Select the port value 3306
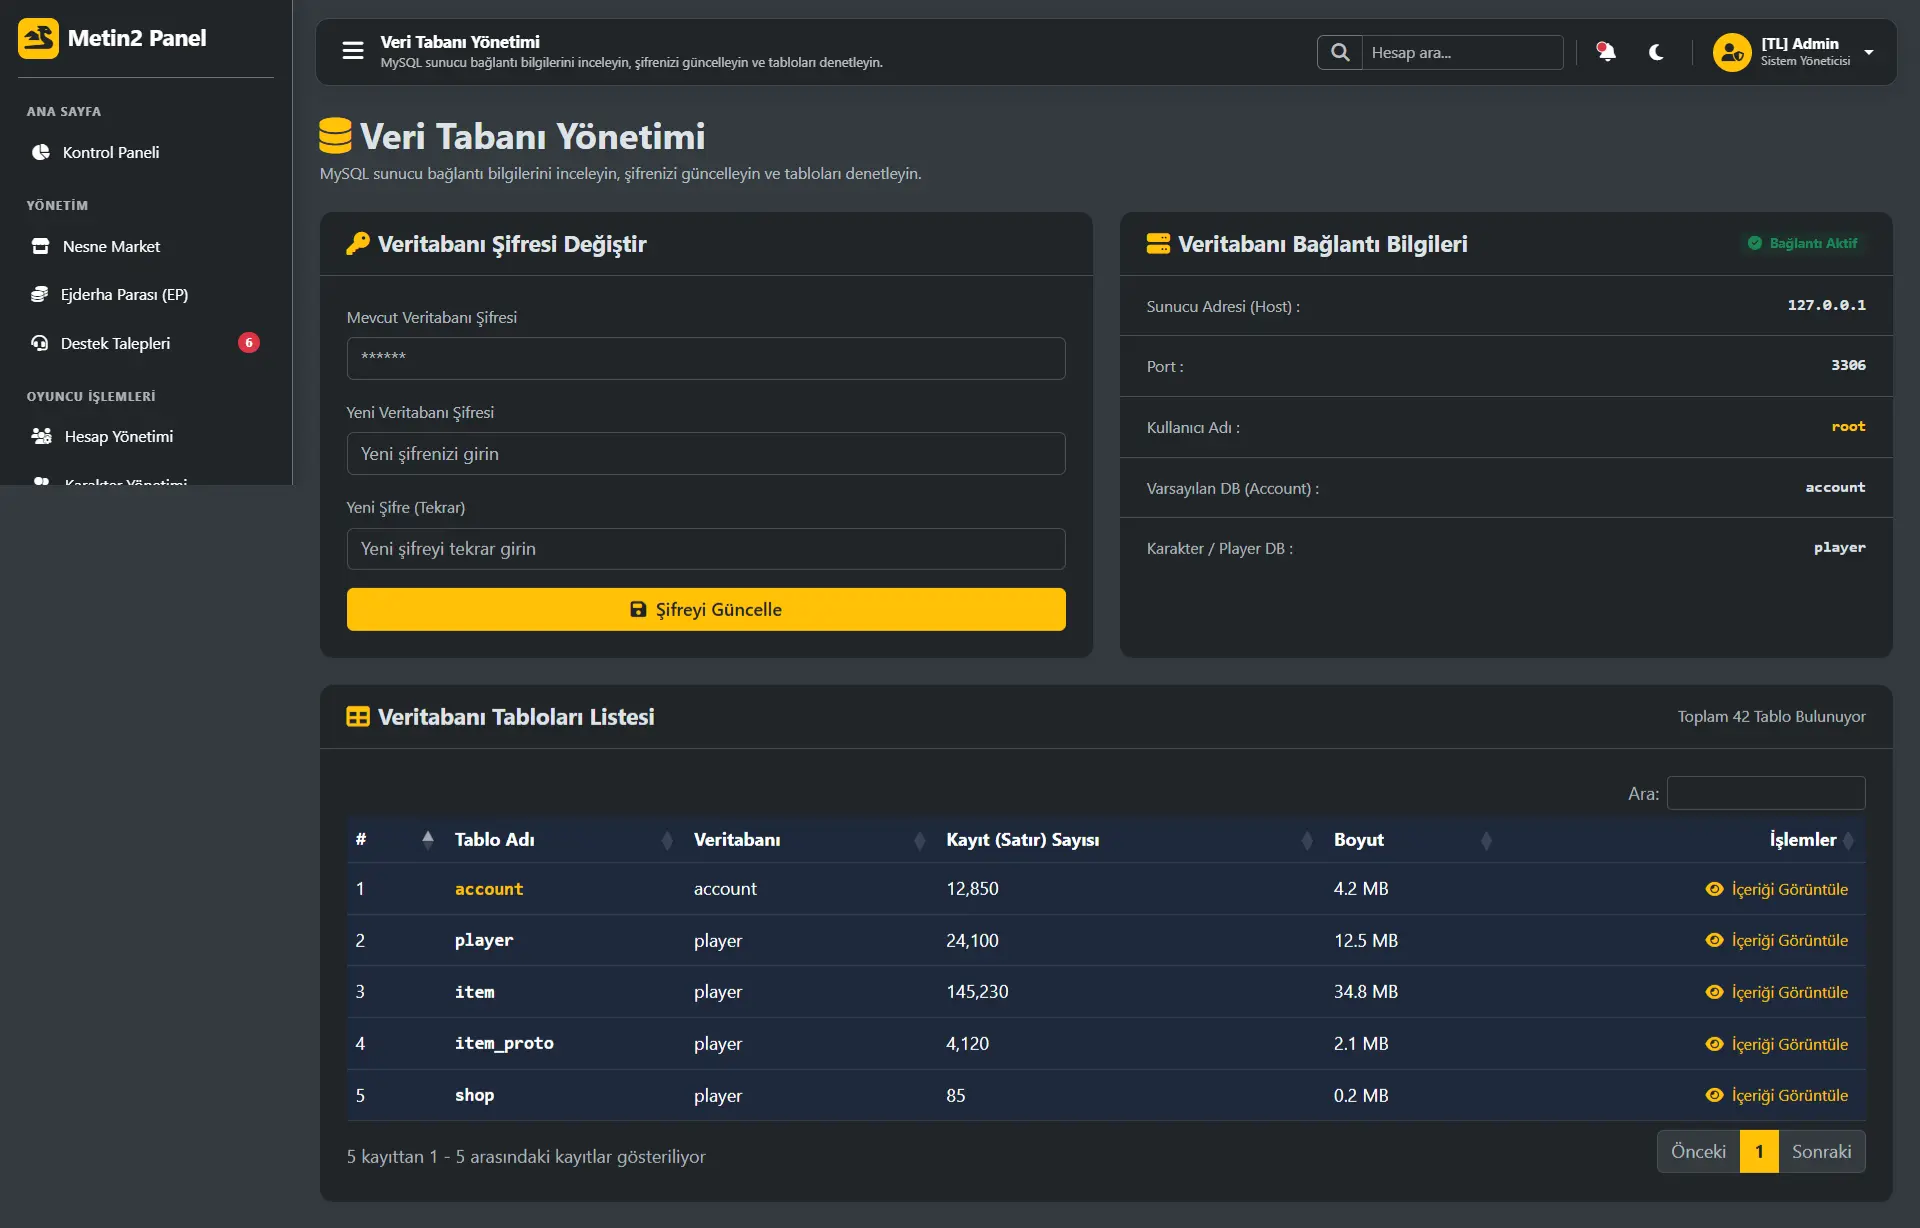1920x1228 pixels. coord(1848,365)
